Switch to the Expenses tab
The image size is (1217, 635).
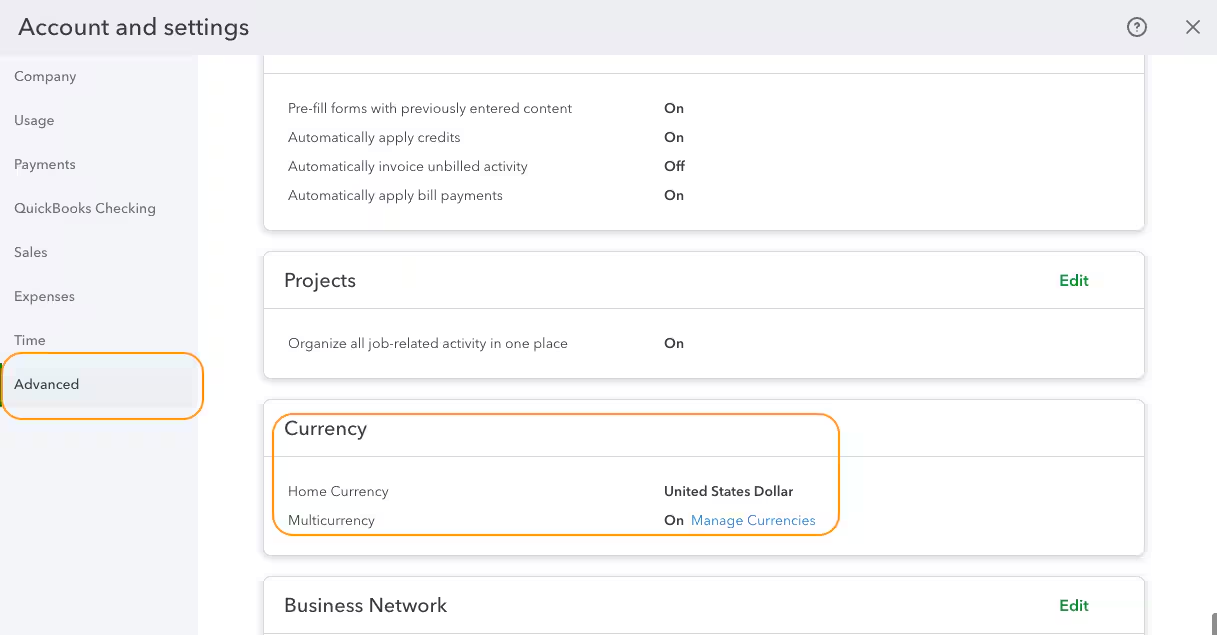tap(44, 297)
